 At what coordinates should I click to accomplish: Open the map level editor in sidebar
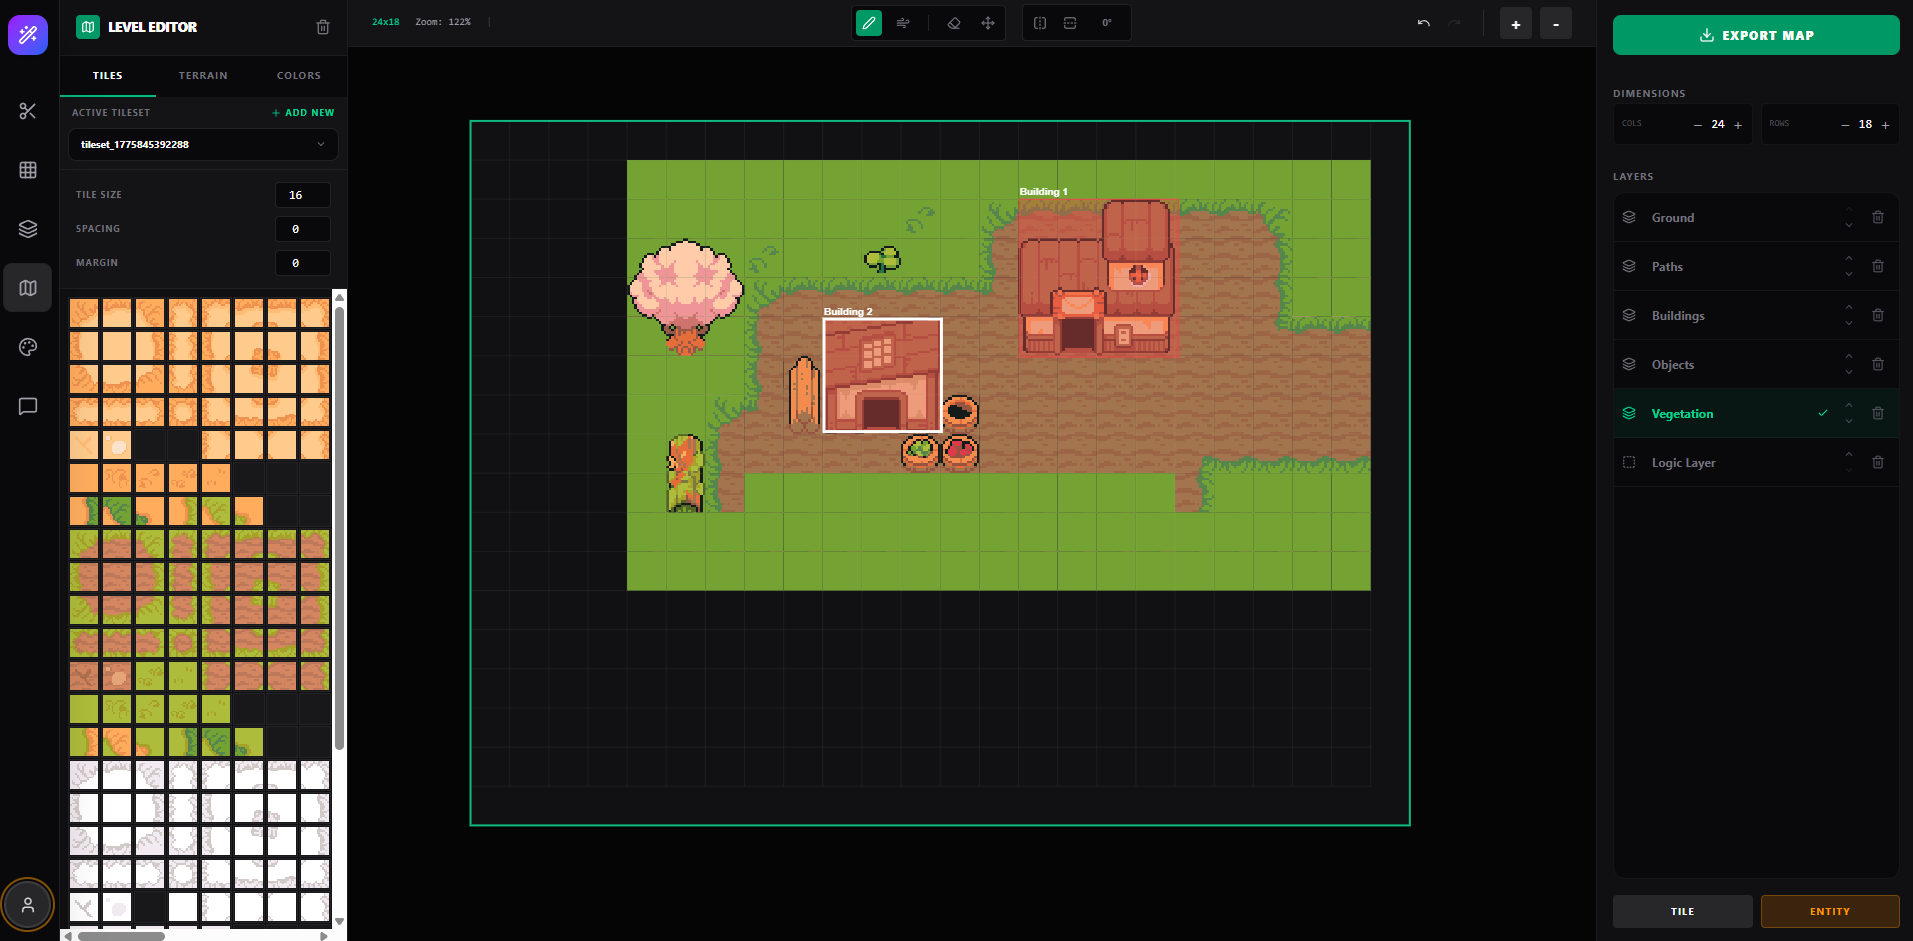[x=28, y=288]
